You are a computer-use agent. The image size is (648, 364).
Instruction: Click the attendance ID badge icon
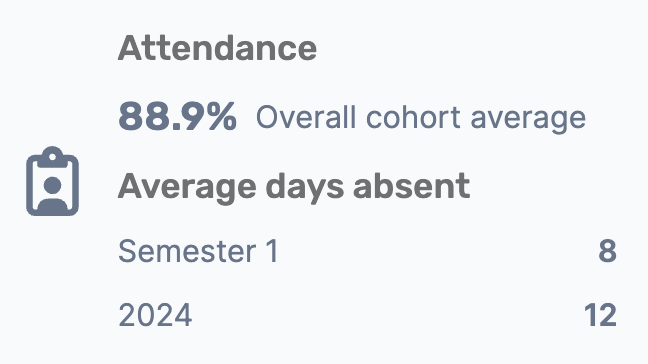click(x=52, y=181)
